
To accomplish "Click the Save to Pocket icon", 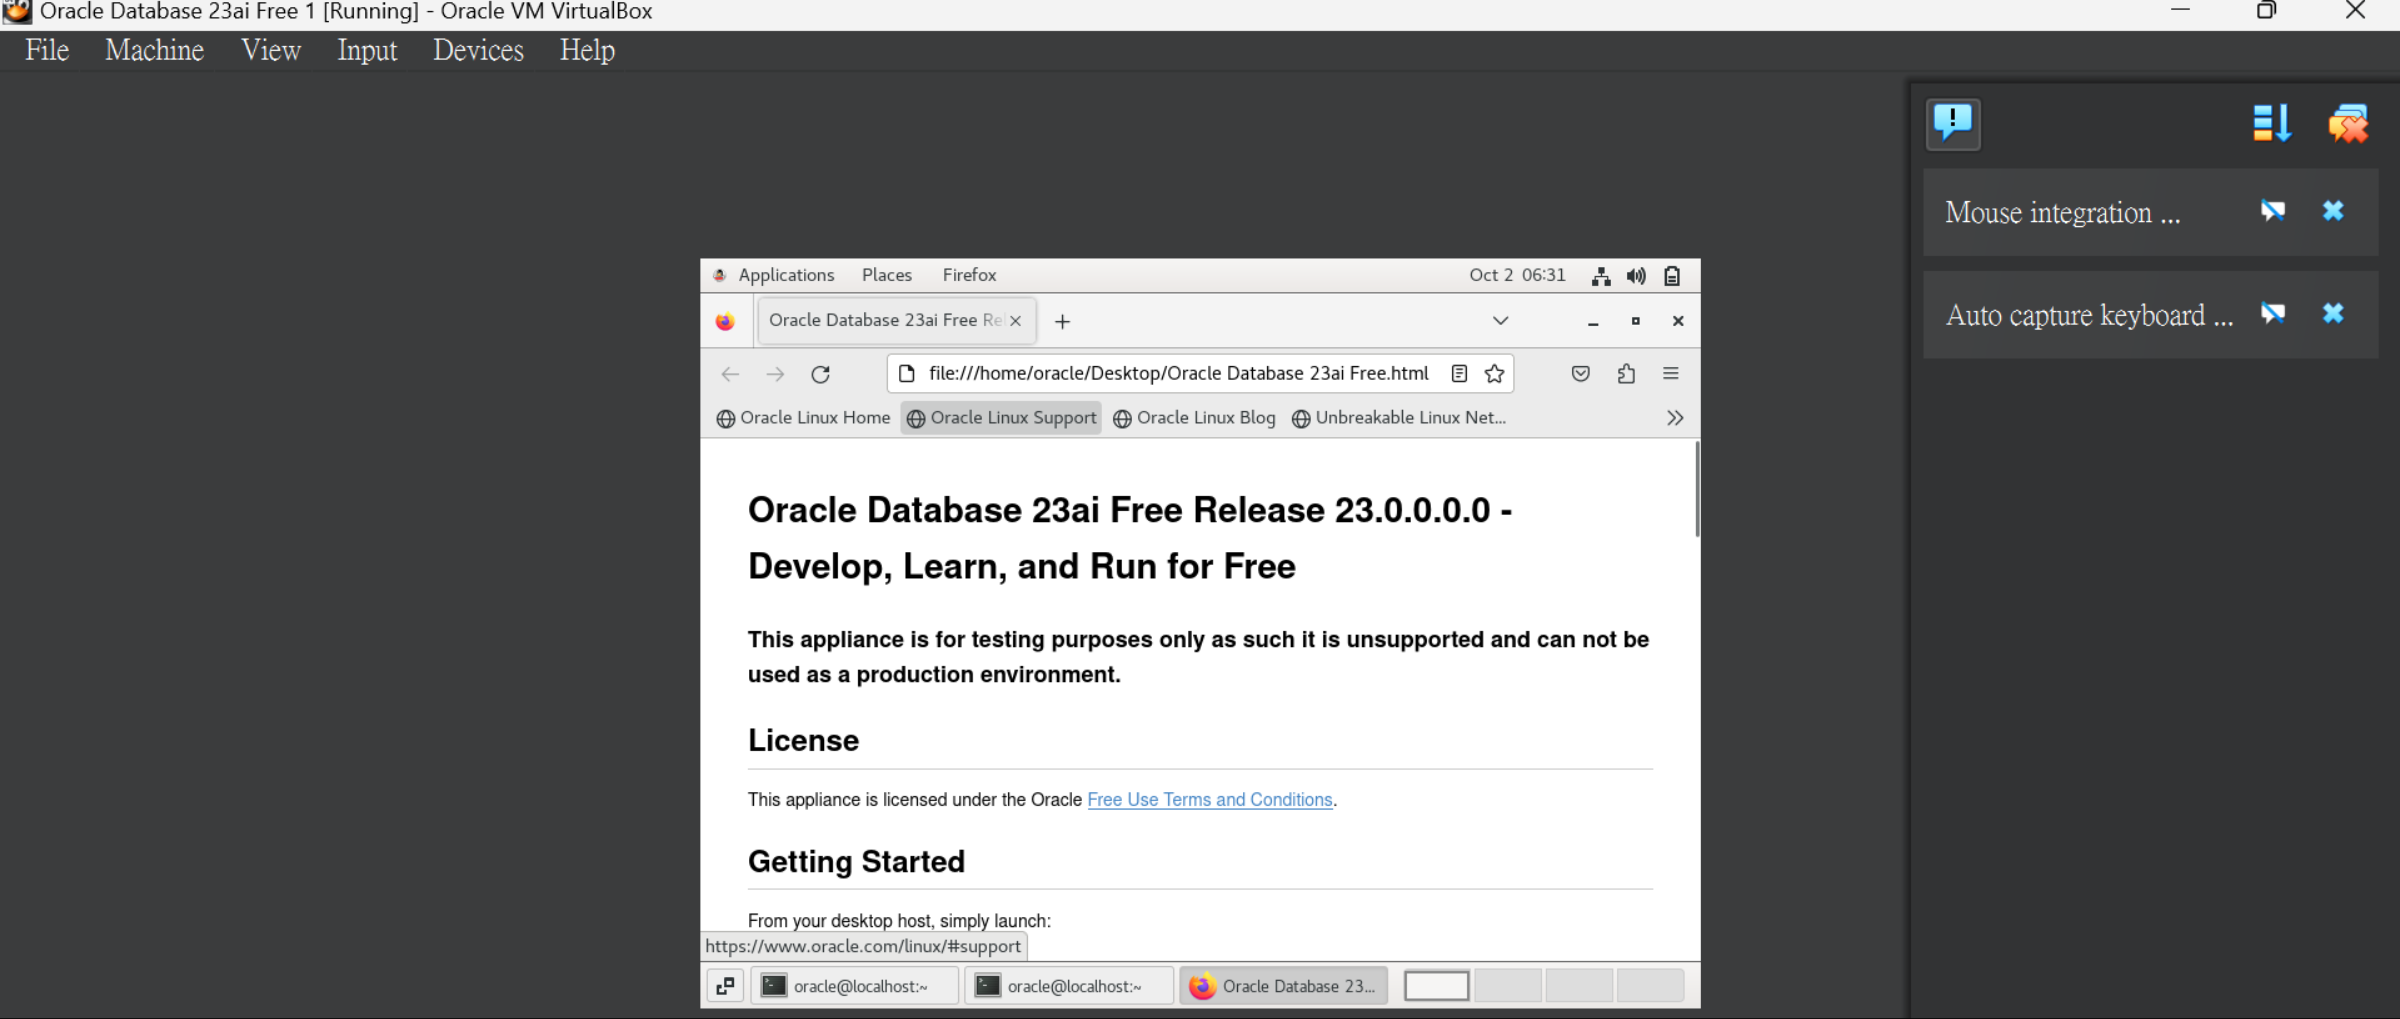I will point(1580,374).
